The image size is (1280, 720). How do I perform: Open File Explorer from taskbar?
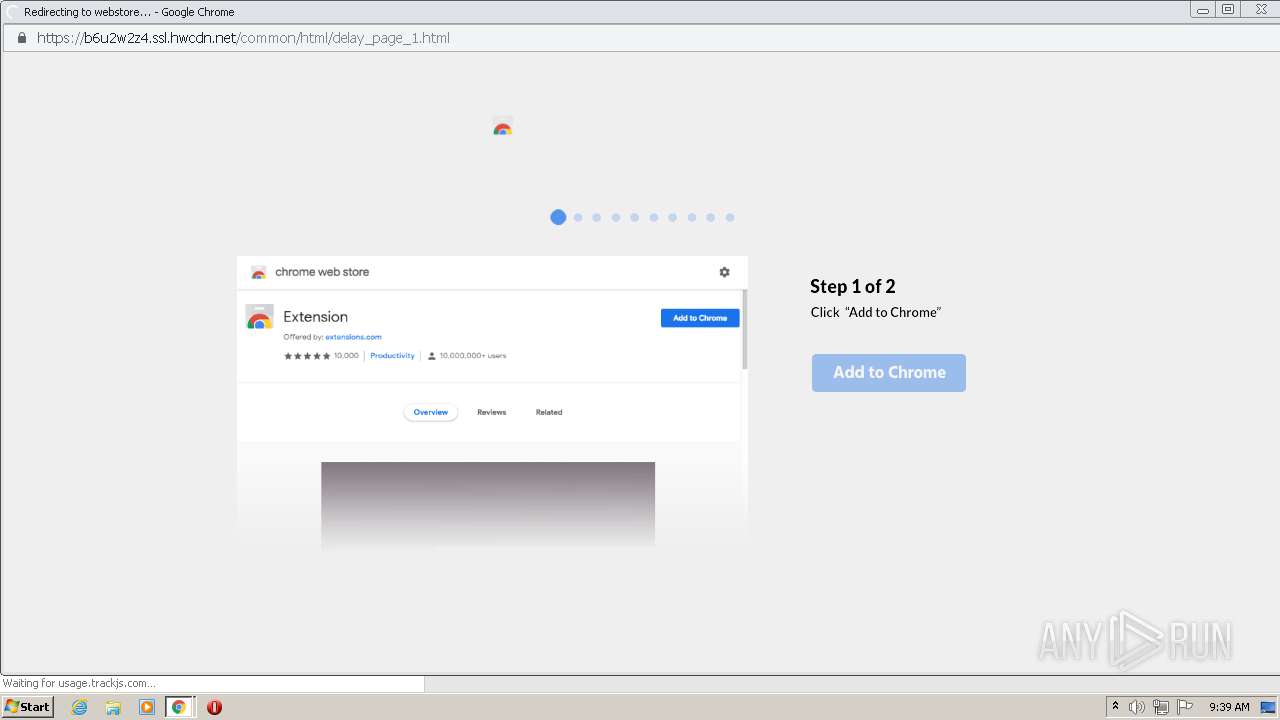click(113, 707)
